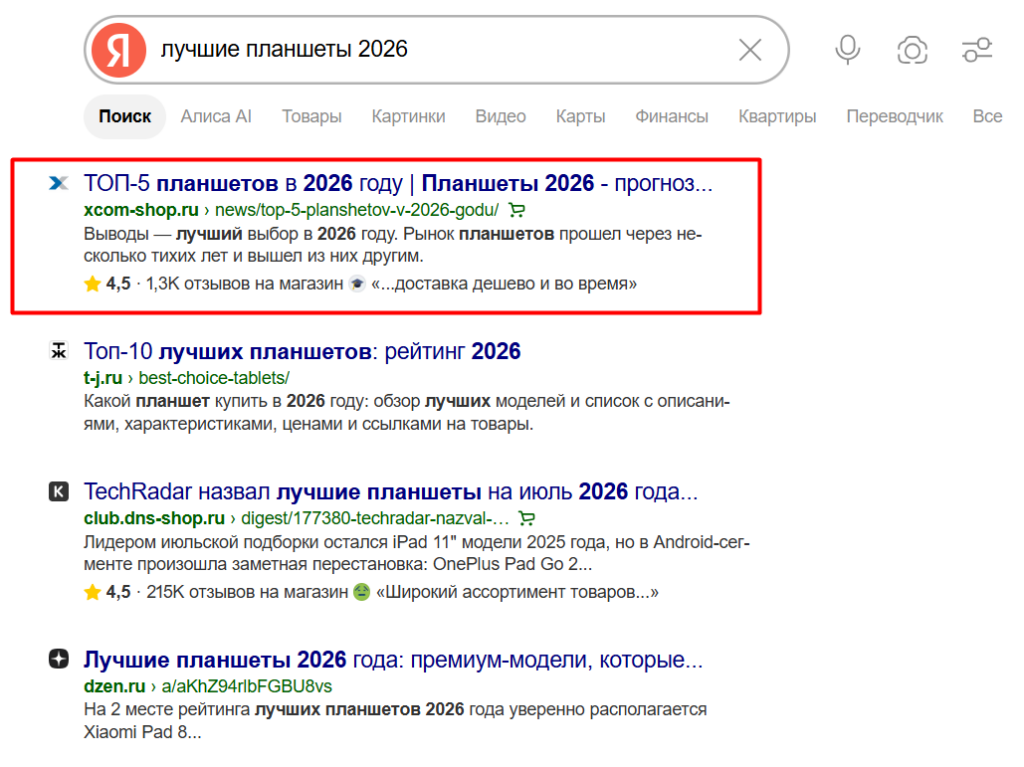
Task: Expand the Все services tab
Action: click(987, 116)
